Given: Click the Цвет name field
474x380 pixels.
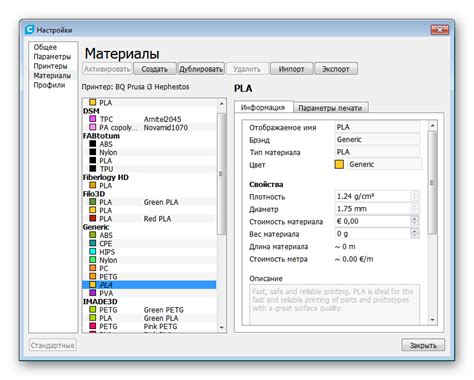Looking at the screenshot, I should pos(384,164).
